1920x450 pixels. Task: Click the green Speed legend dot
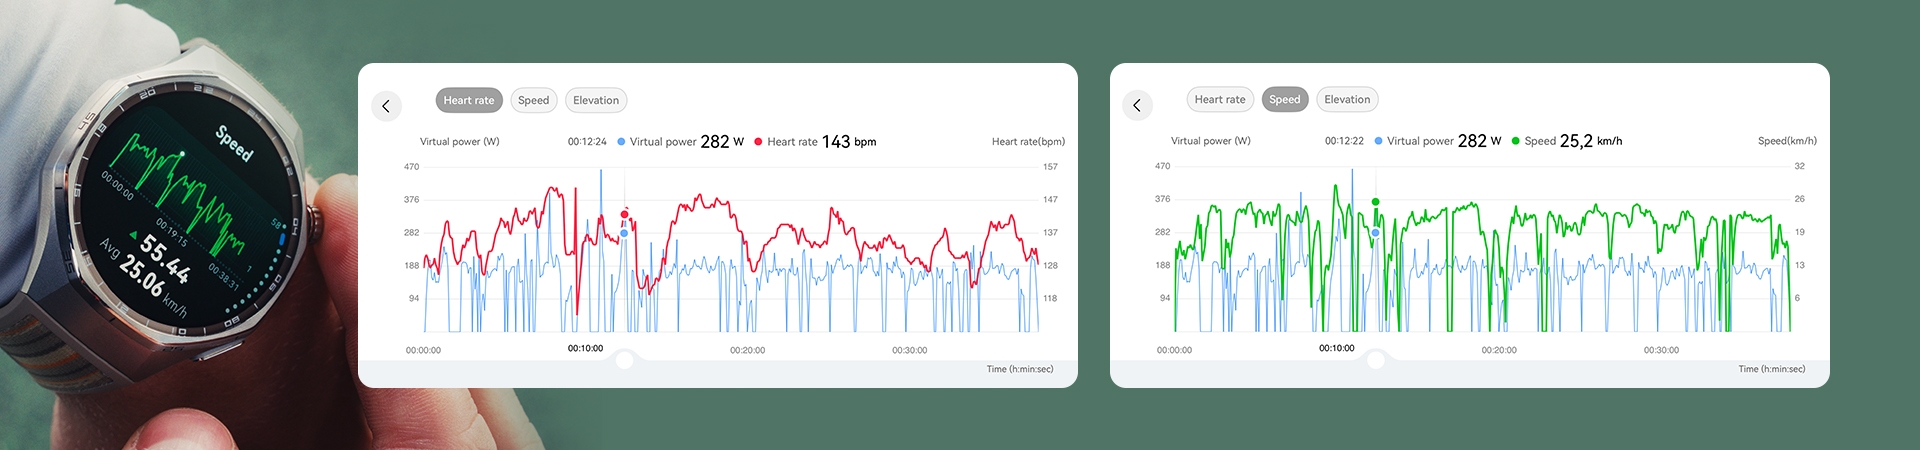(x=1515, y=141)
